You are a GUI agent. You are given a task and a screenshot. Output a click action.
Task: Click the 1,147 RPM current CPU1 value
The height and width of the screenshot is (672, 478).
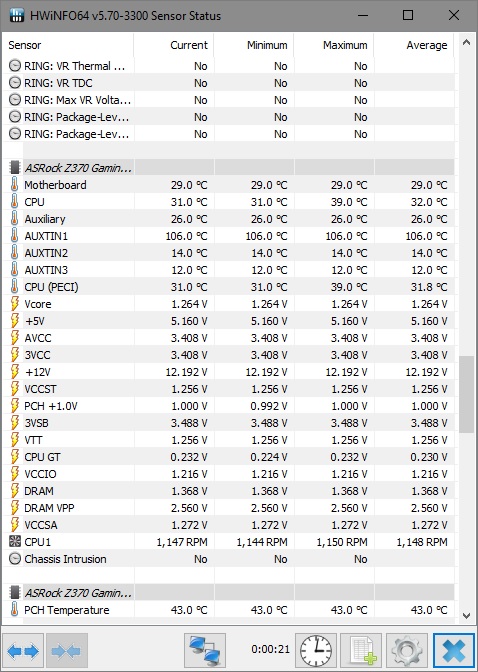pos(182,542)
